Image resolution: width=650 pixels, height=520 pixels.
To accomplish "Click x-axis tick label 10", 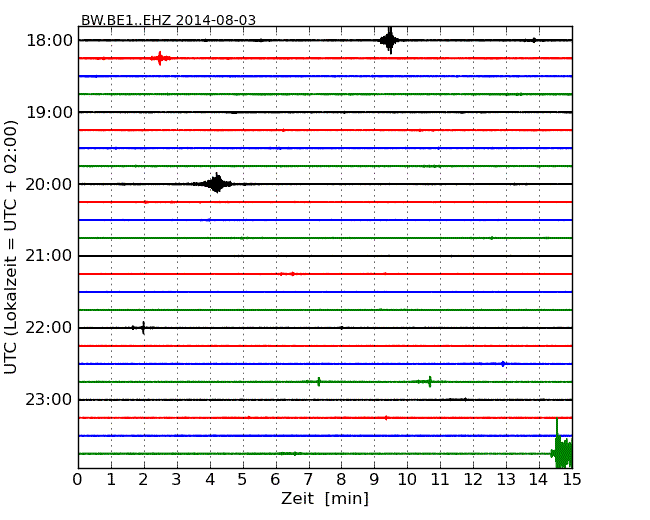I will (407, 480).
